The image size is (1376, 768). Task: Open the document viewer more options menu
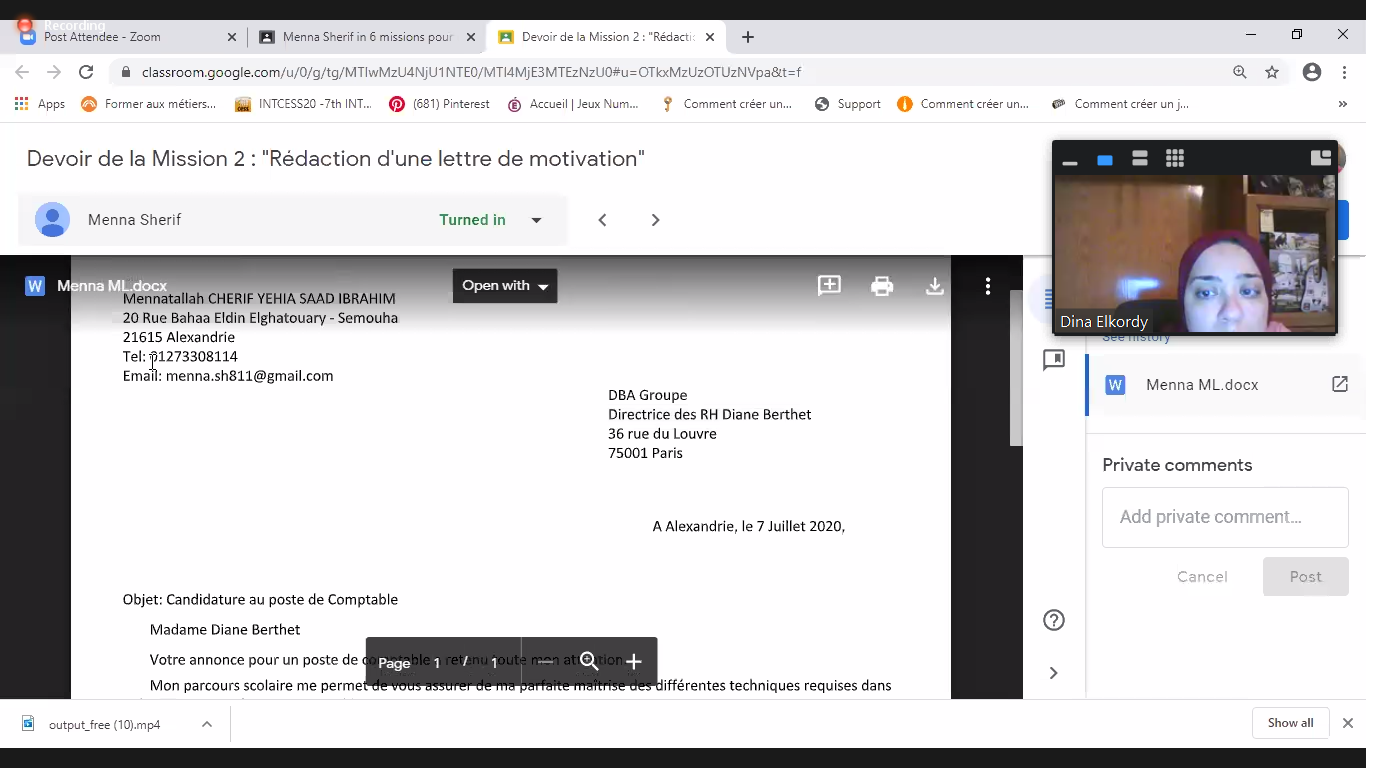point(988,286)
